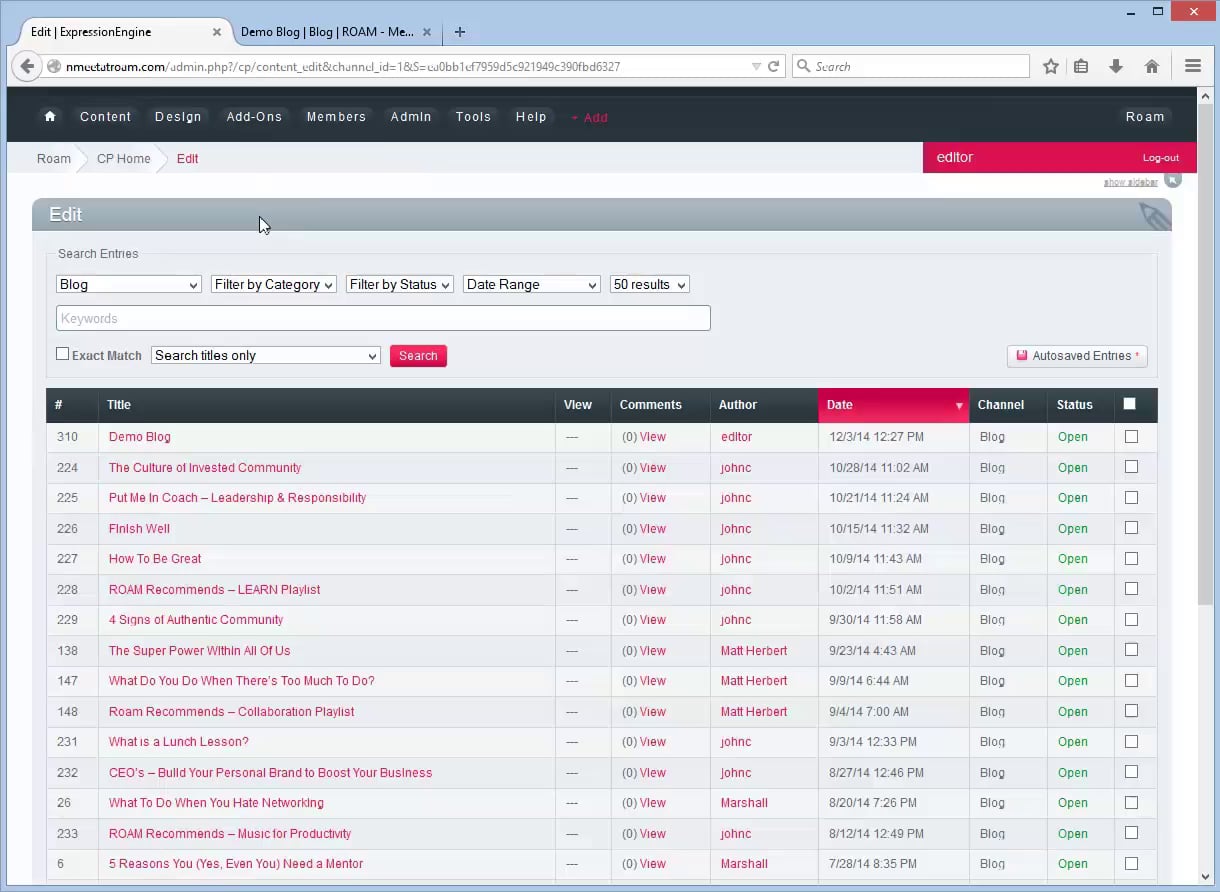Open the CP Home breadcrumb
1220x892 pixels.
click(x=124, y=159)
